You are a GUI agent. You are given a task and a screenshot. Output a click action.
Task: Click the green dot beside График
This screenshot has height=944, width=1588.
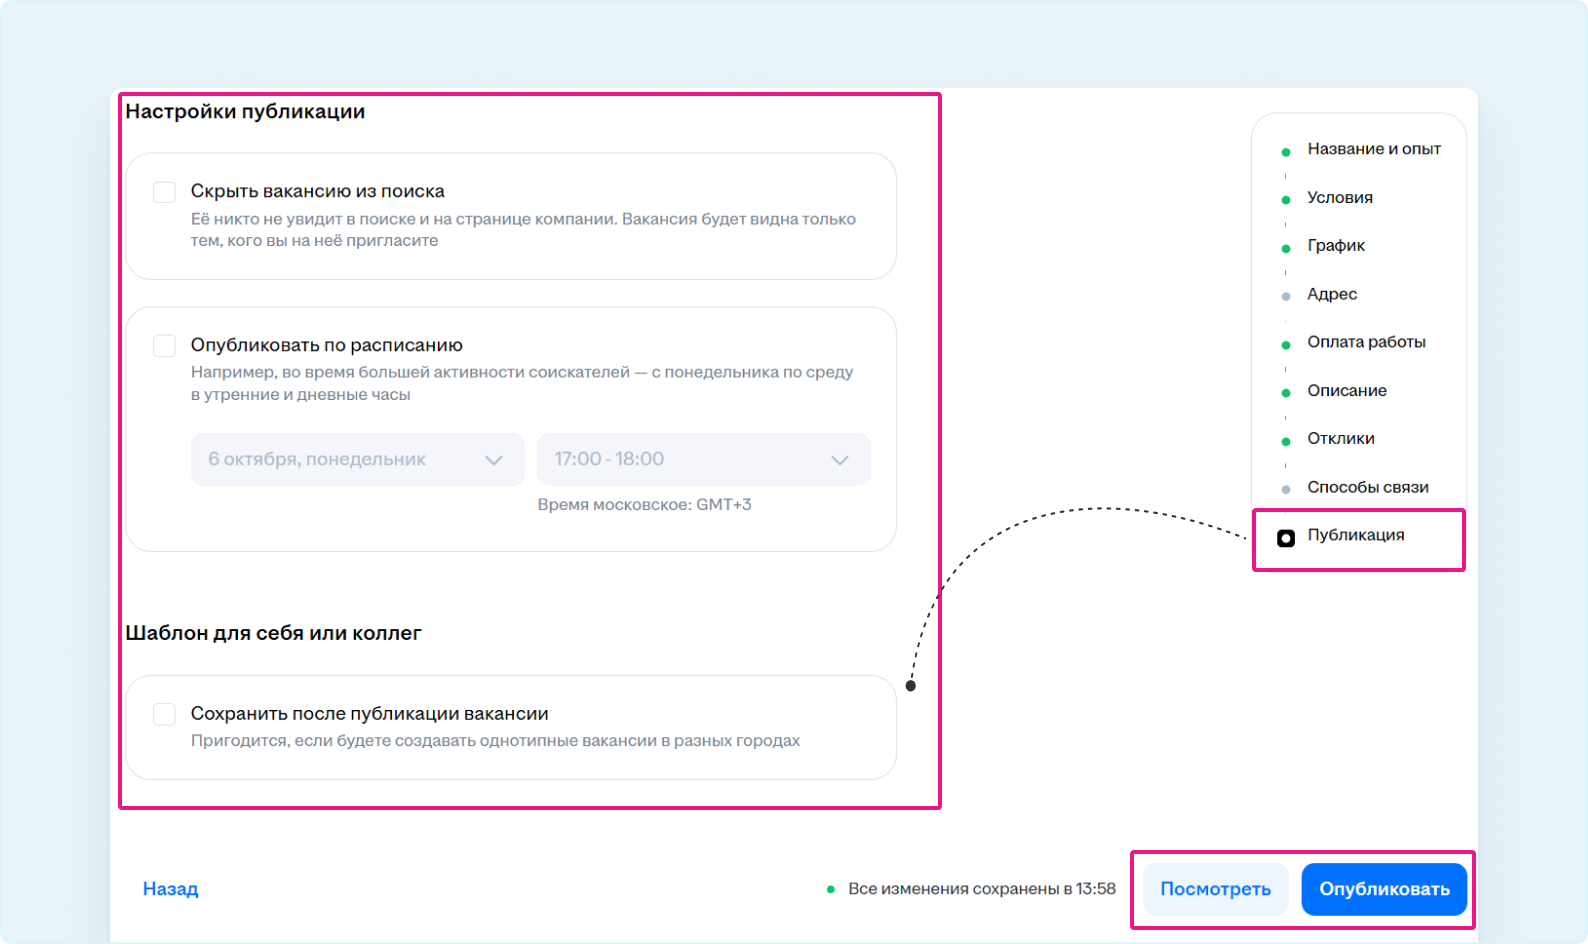[x=1286, y=248]
